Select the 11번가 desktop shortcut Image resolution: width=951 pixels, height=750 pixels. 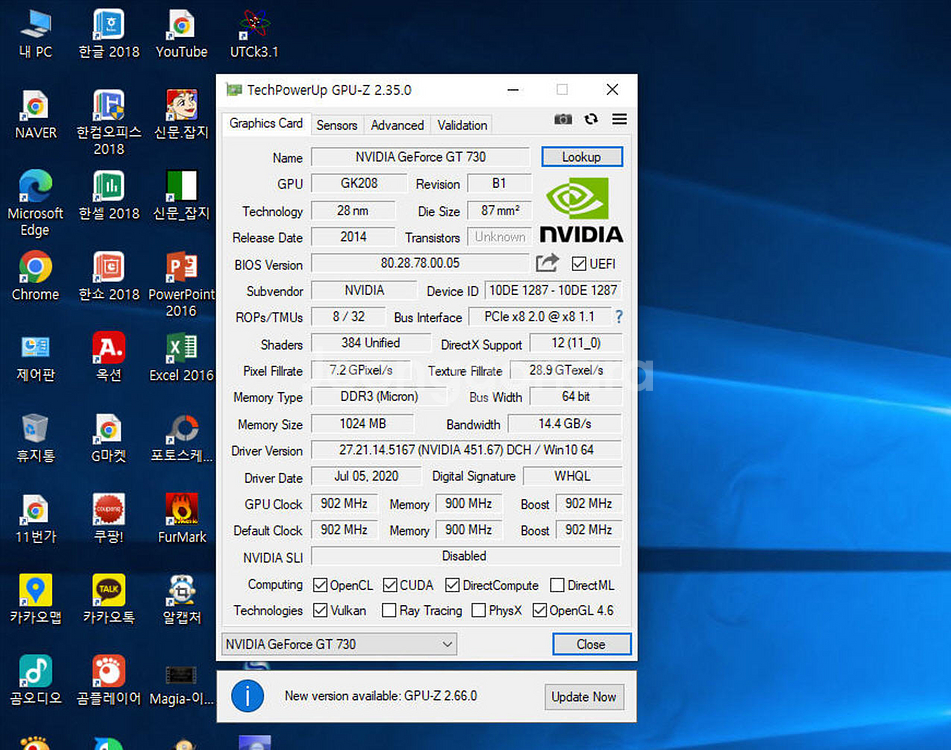35,518
